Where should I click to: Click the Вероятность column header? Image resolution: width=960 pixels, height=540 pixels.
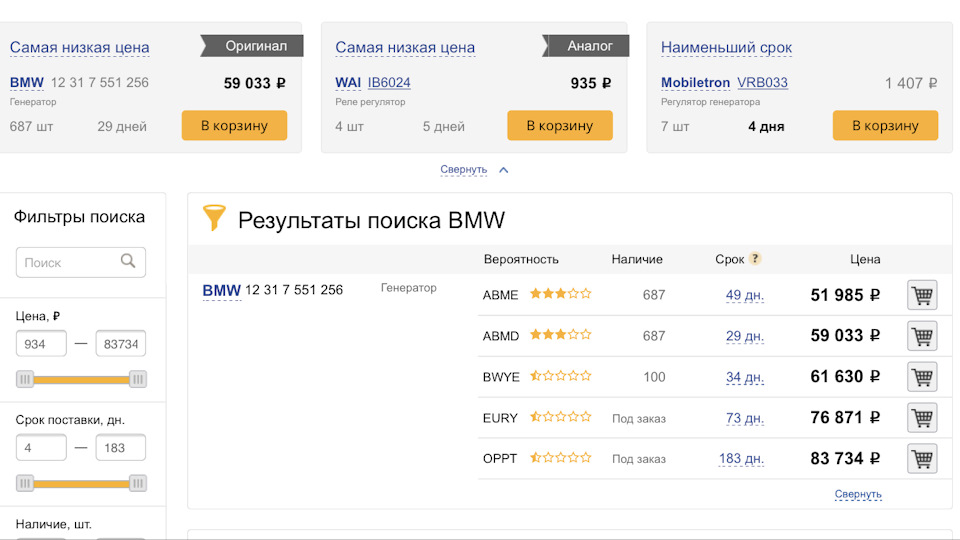click(521, 259)
